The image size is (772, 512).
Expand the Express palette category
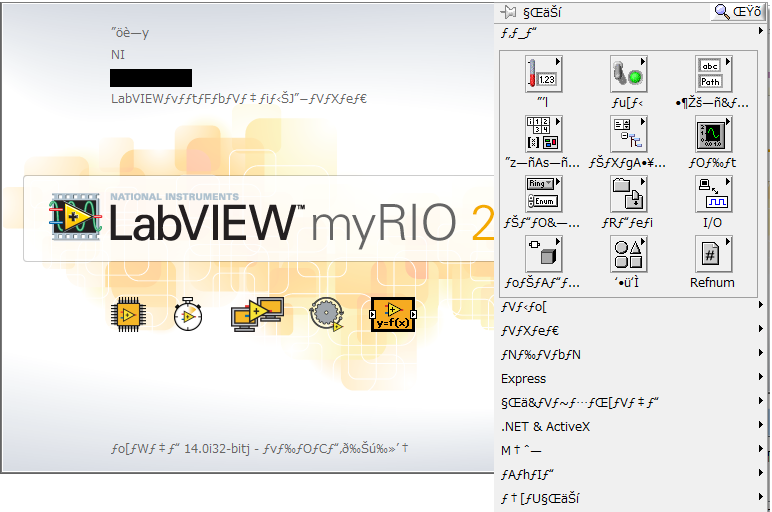(x=632, y=379)
